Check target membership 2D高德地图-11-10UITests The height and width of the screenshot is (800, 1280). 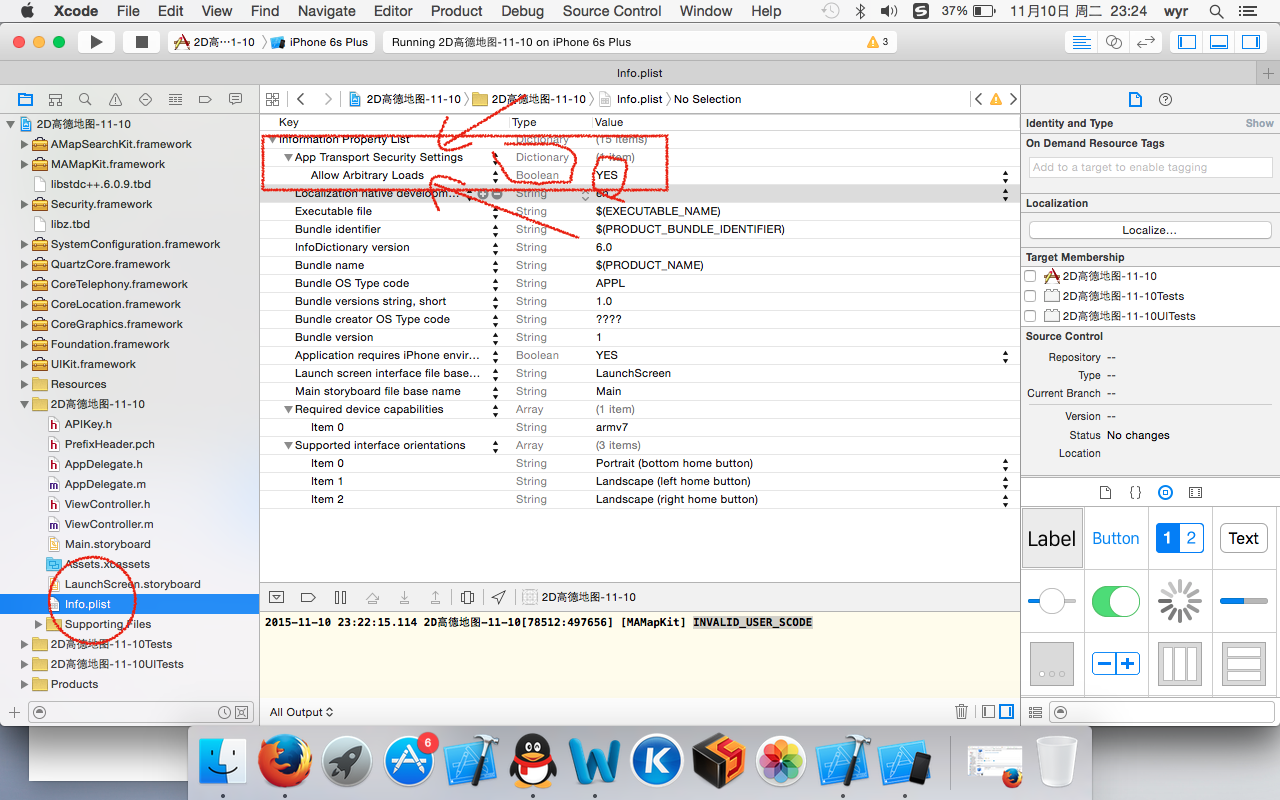pos(1030,316)
